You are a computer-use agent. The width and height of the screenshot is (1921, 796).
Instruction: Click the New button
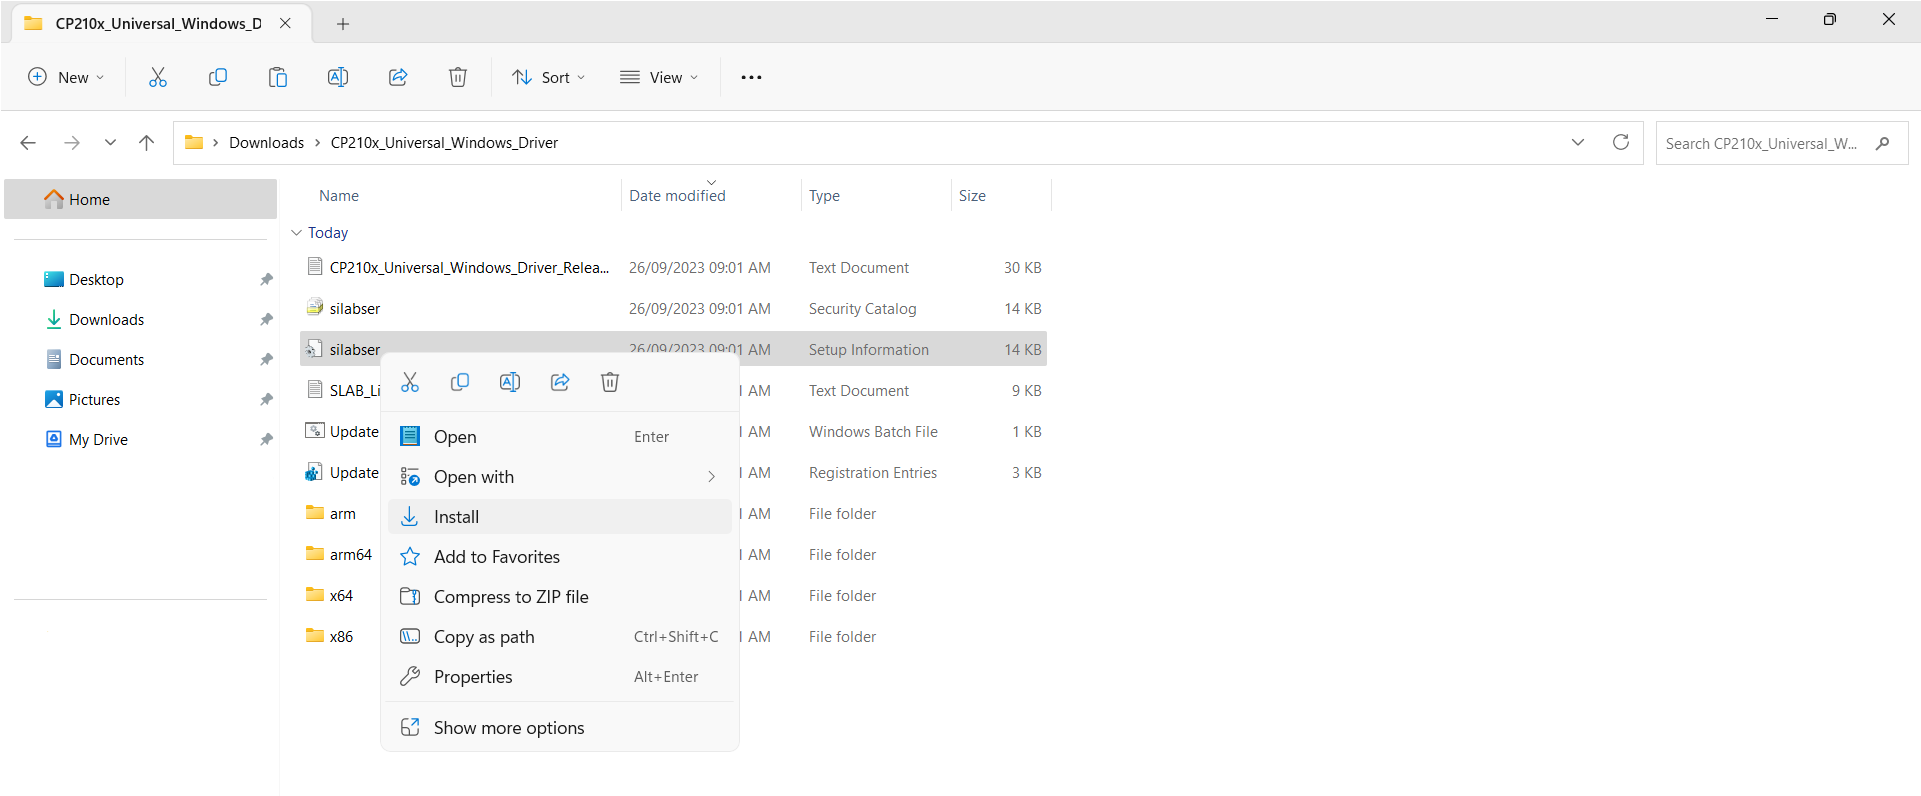tap(66, 77)
